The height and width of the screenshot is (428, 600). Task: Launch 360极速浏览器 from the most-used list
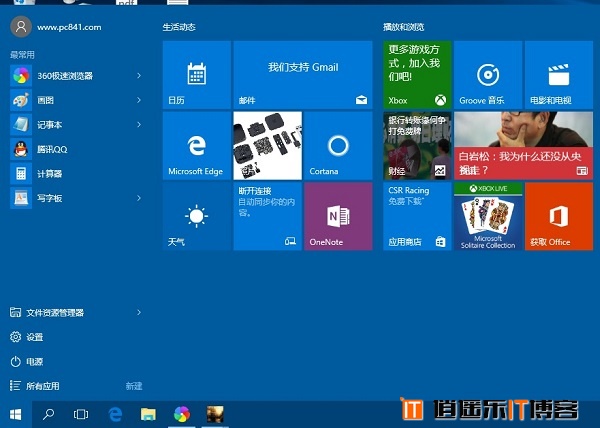click(77, 76)
